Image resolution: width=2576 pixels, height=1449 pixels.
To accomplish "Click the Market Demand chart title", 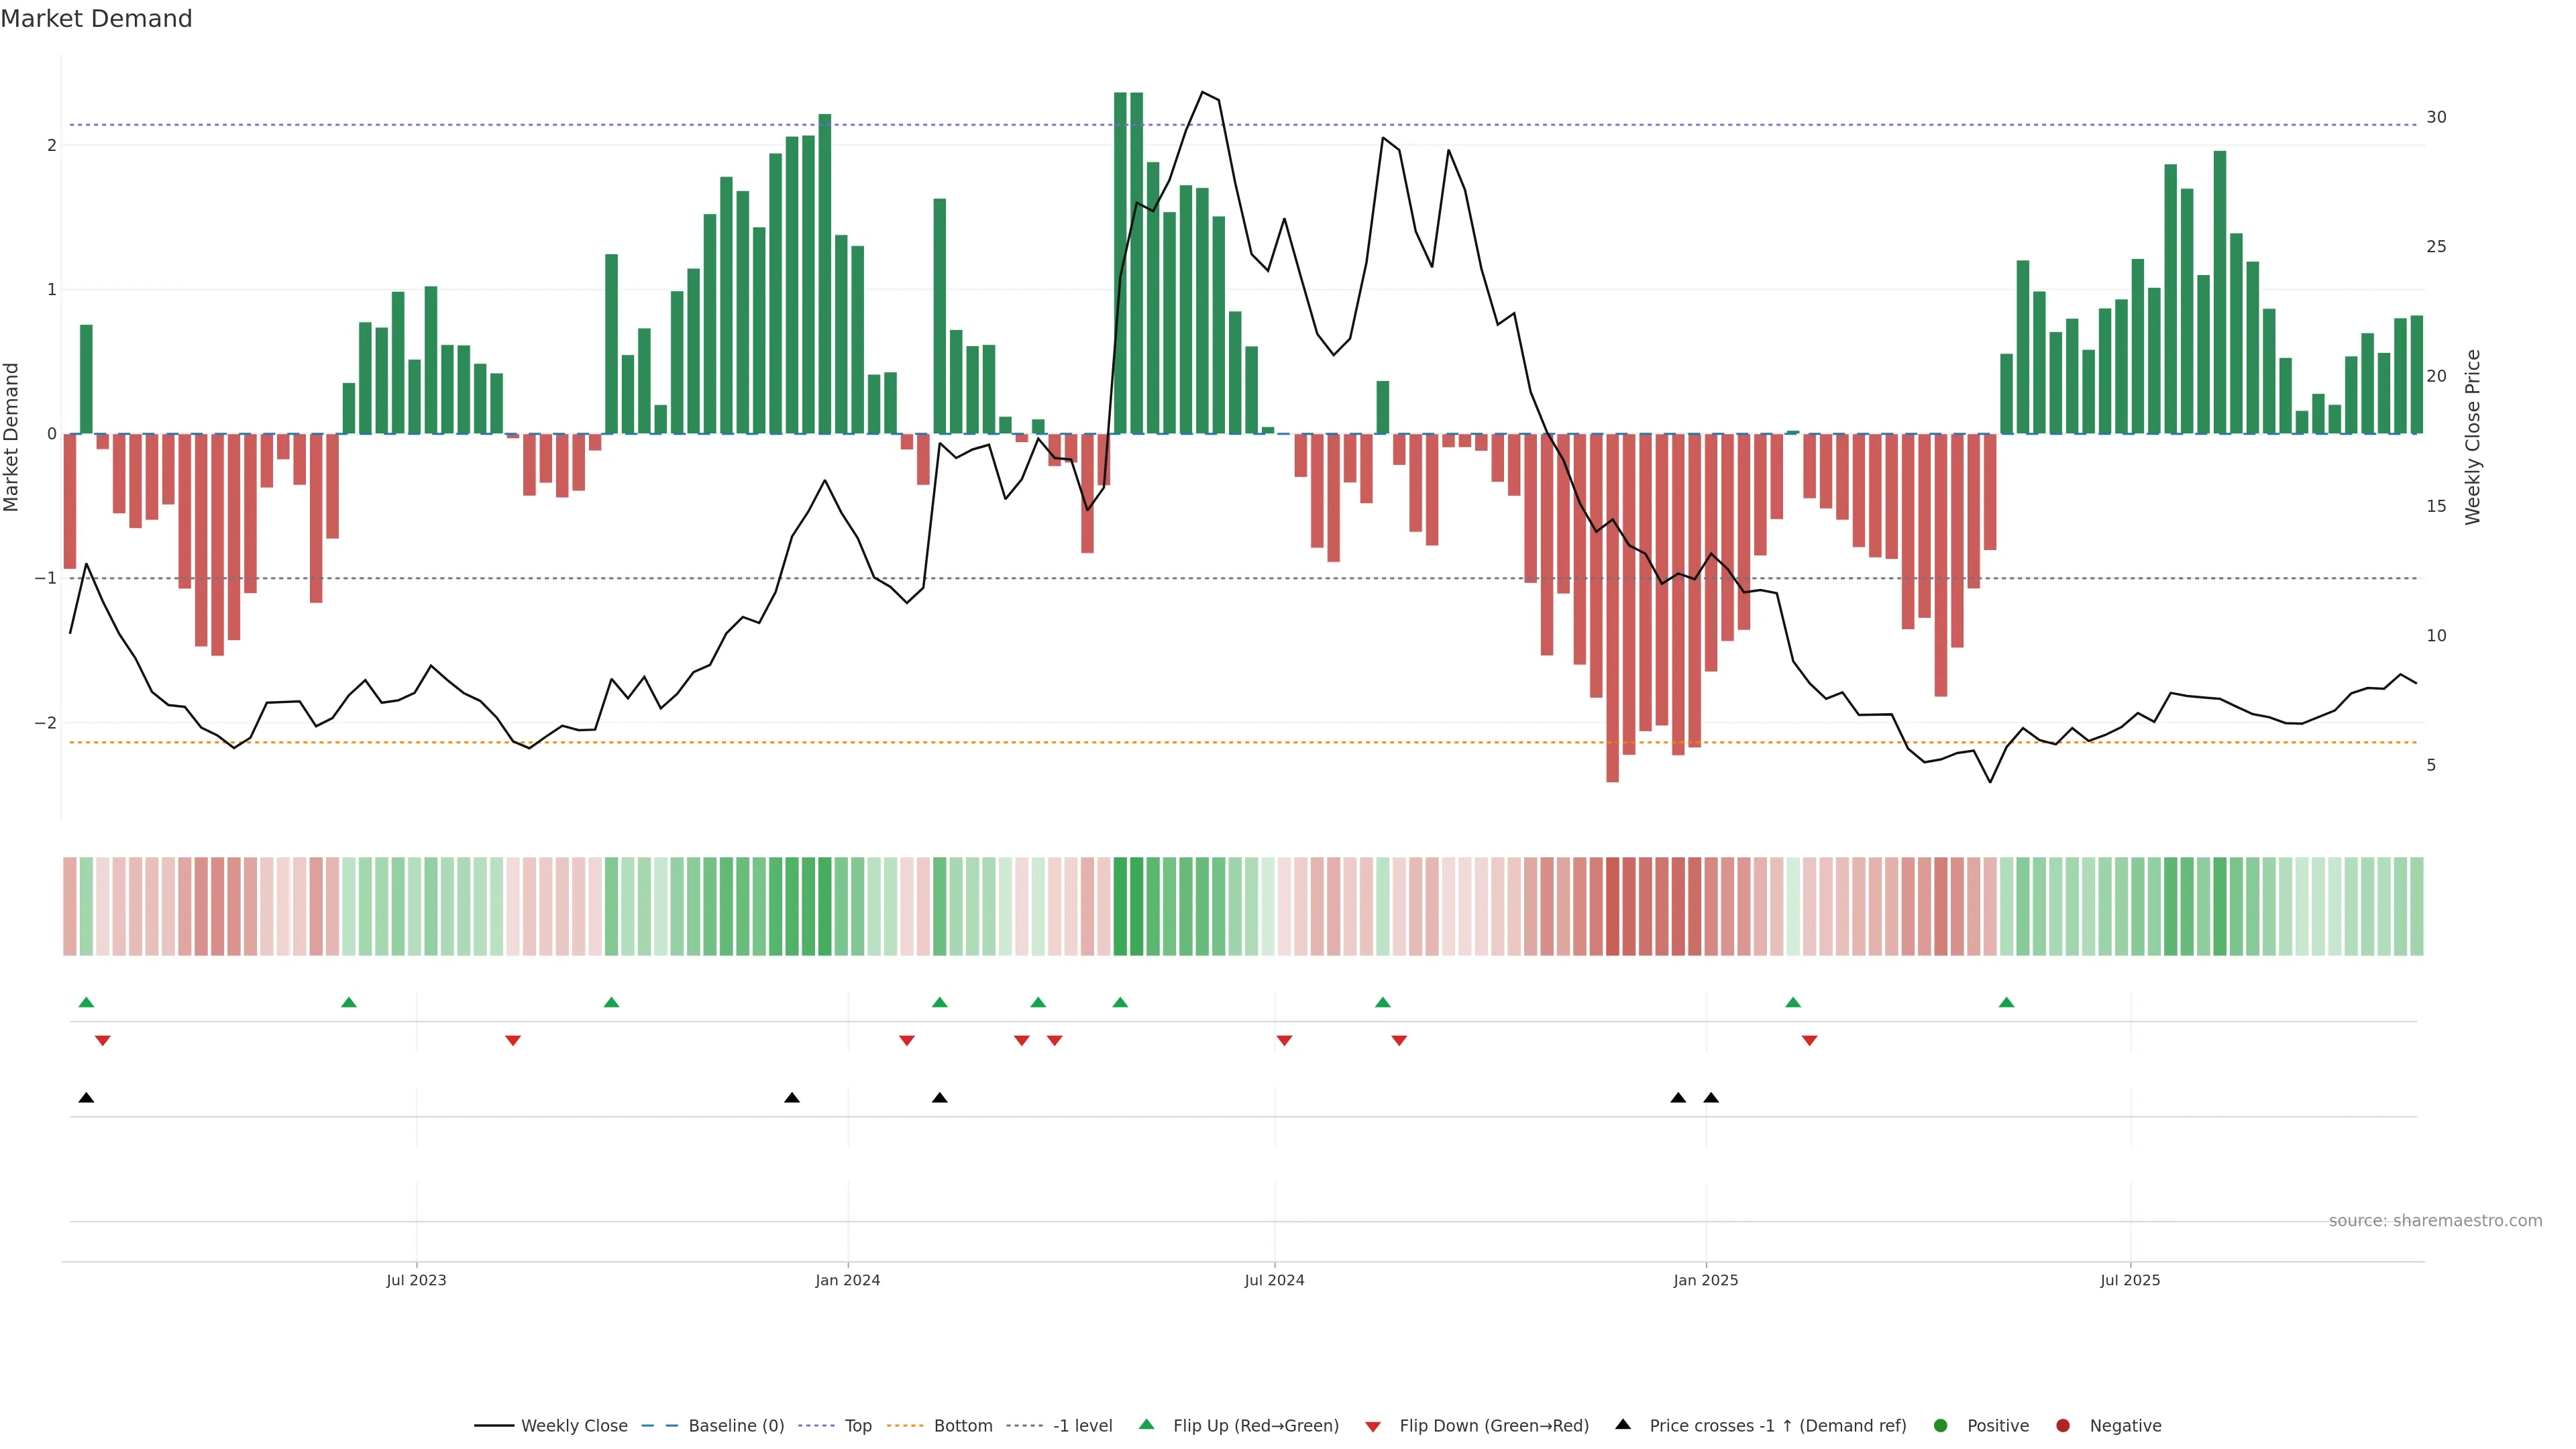I will (x=96, y=19).
